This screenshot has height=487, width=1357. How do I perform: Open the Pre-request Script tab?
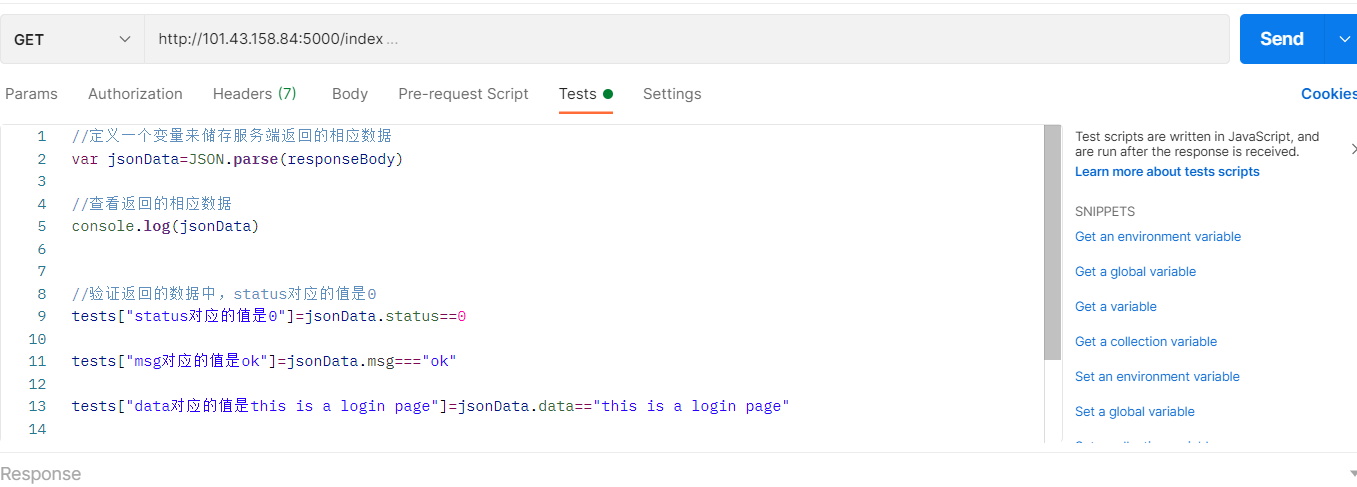463,94
